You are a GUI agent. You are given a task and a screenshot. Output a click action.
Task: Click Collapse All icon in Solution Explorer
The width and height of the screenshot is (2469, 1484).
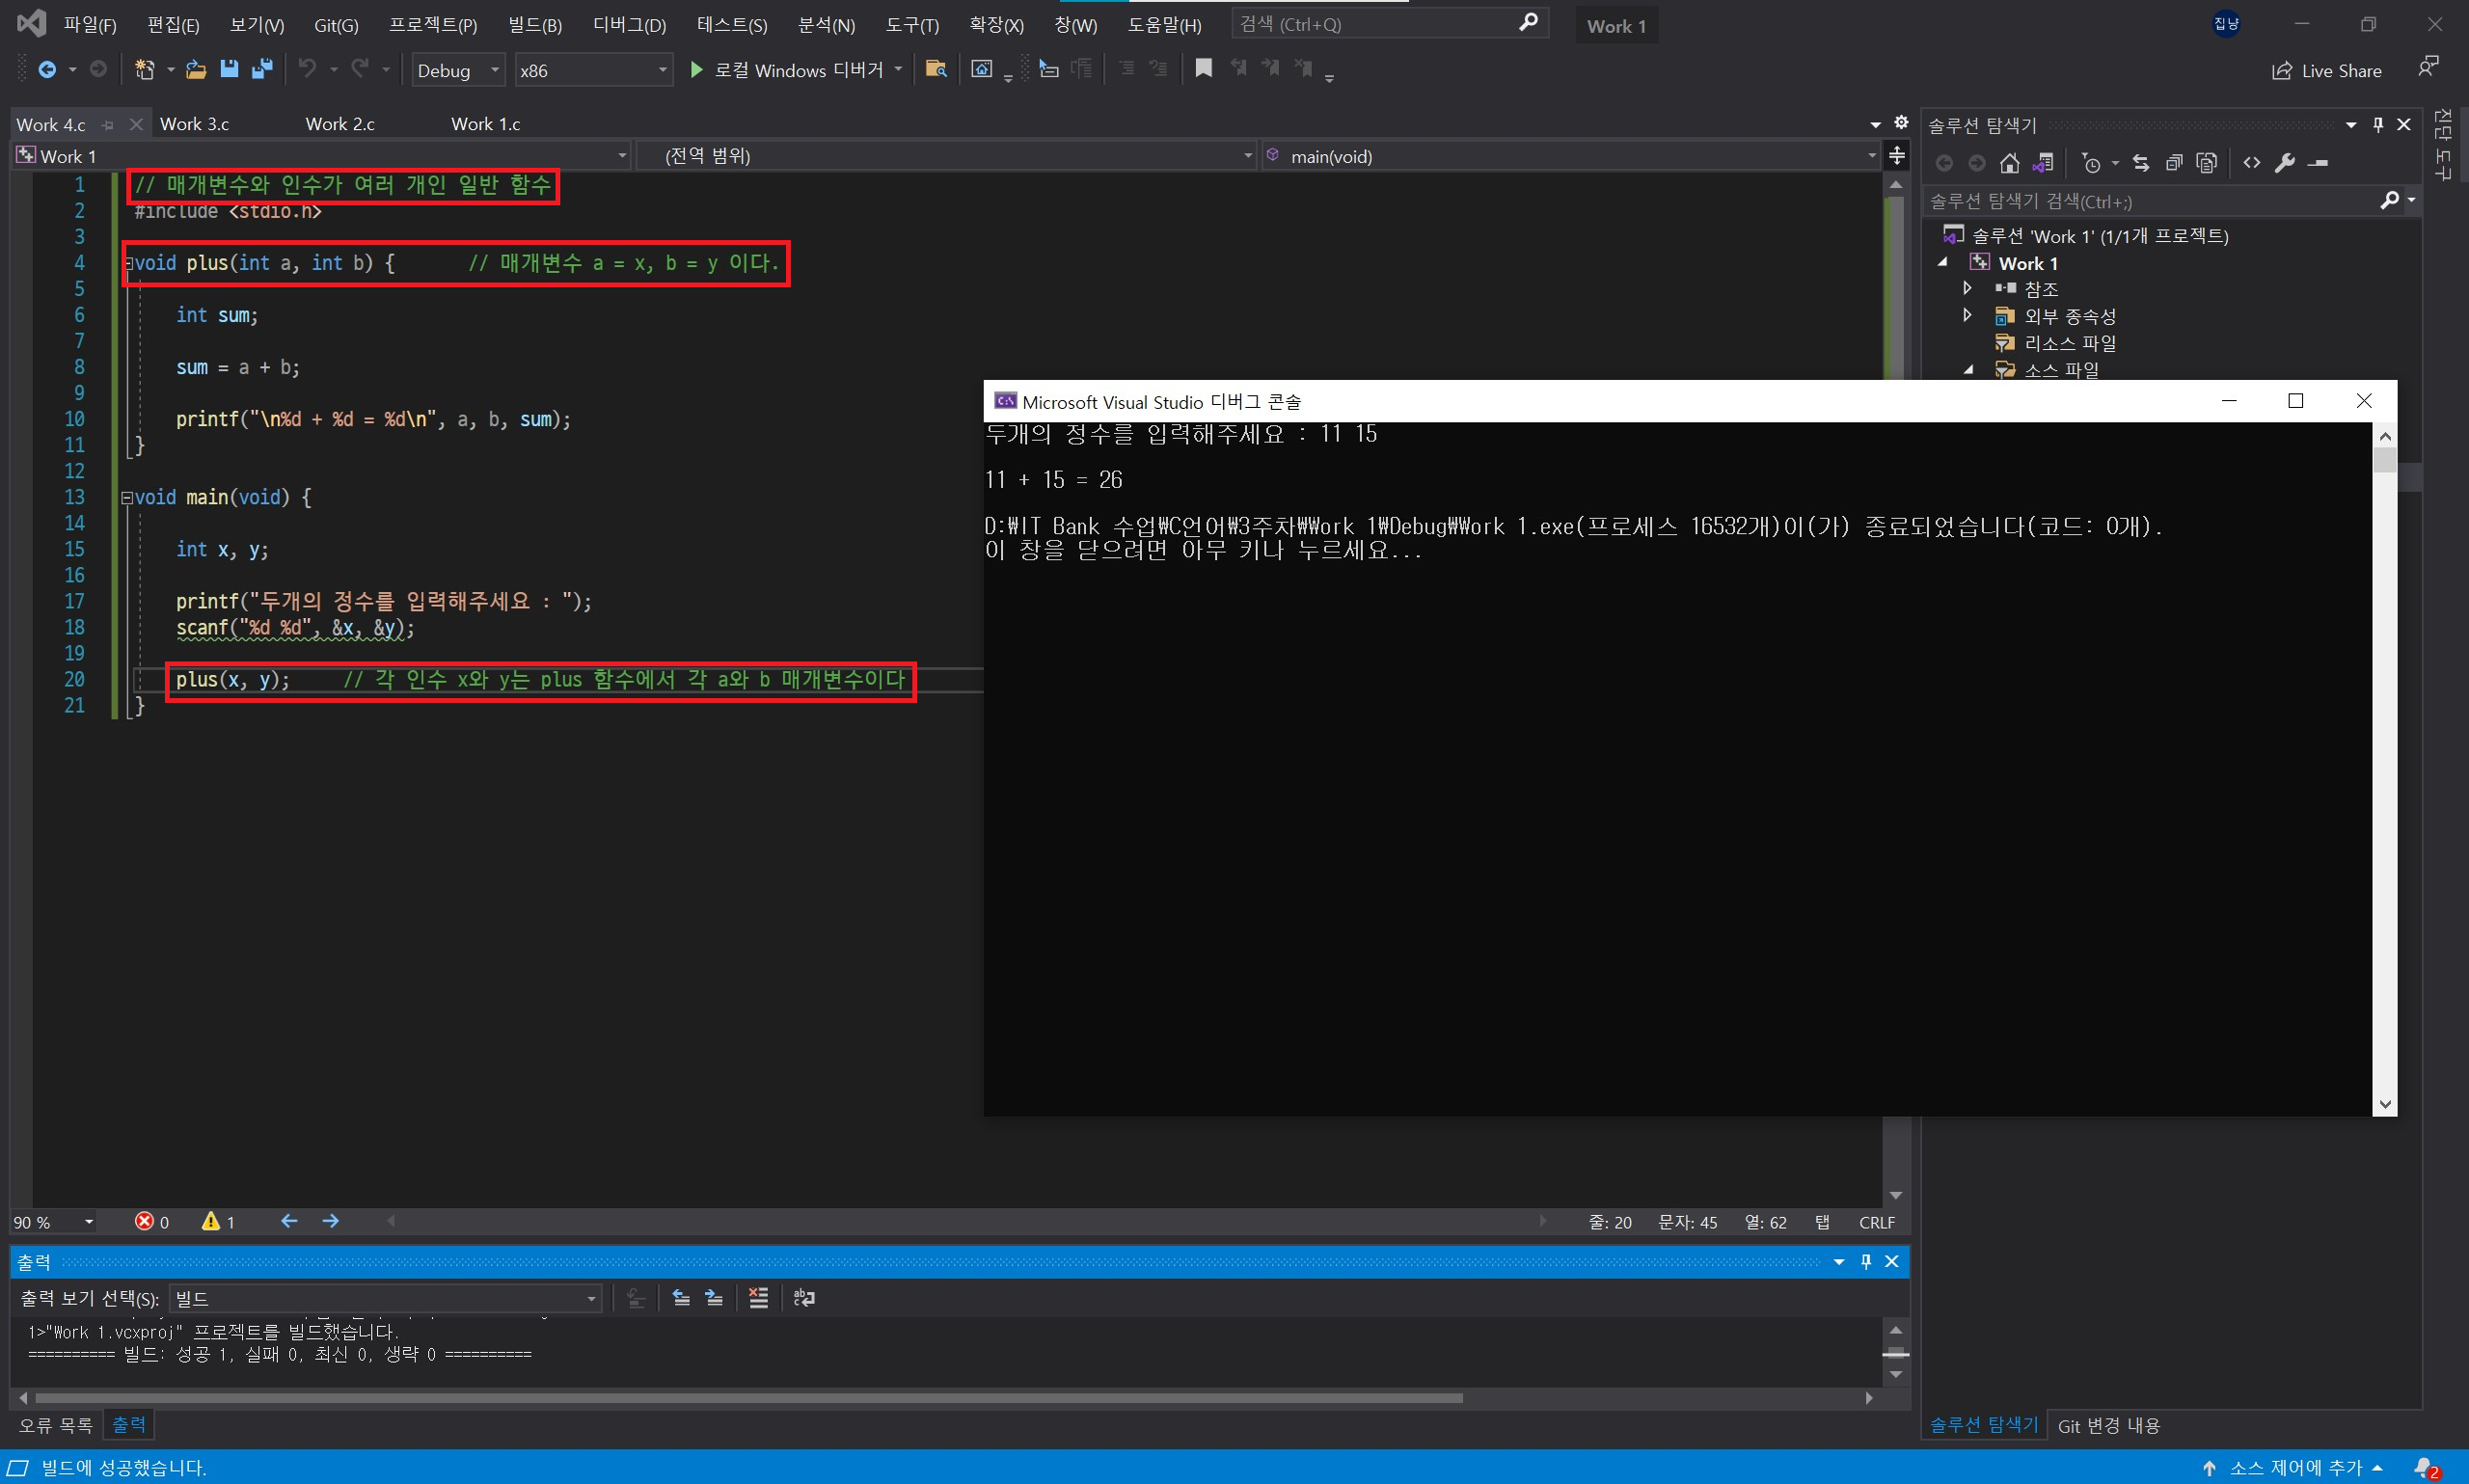(x=2174, y=162)
